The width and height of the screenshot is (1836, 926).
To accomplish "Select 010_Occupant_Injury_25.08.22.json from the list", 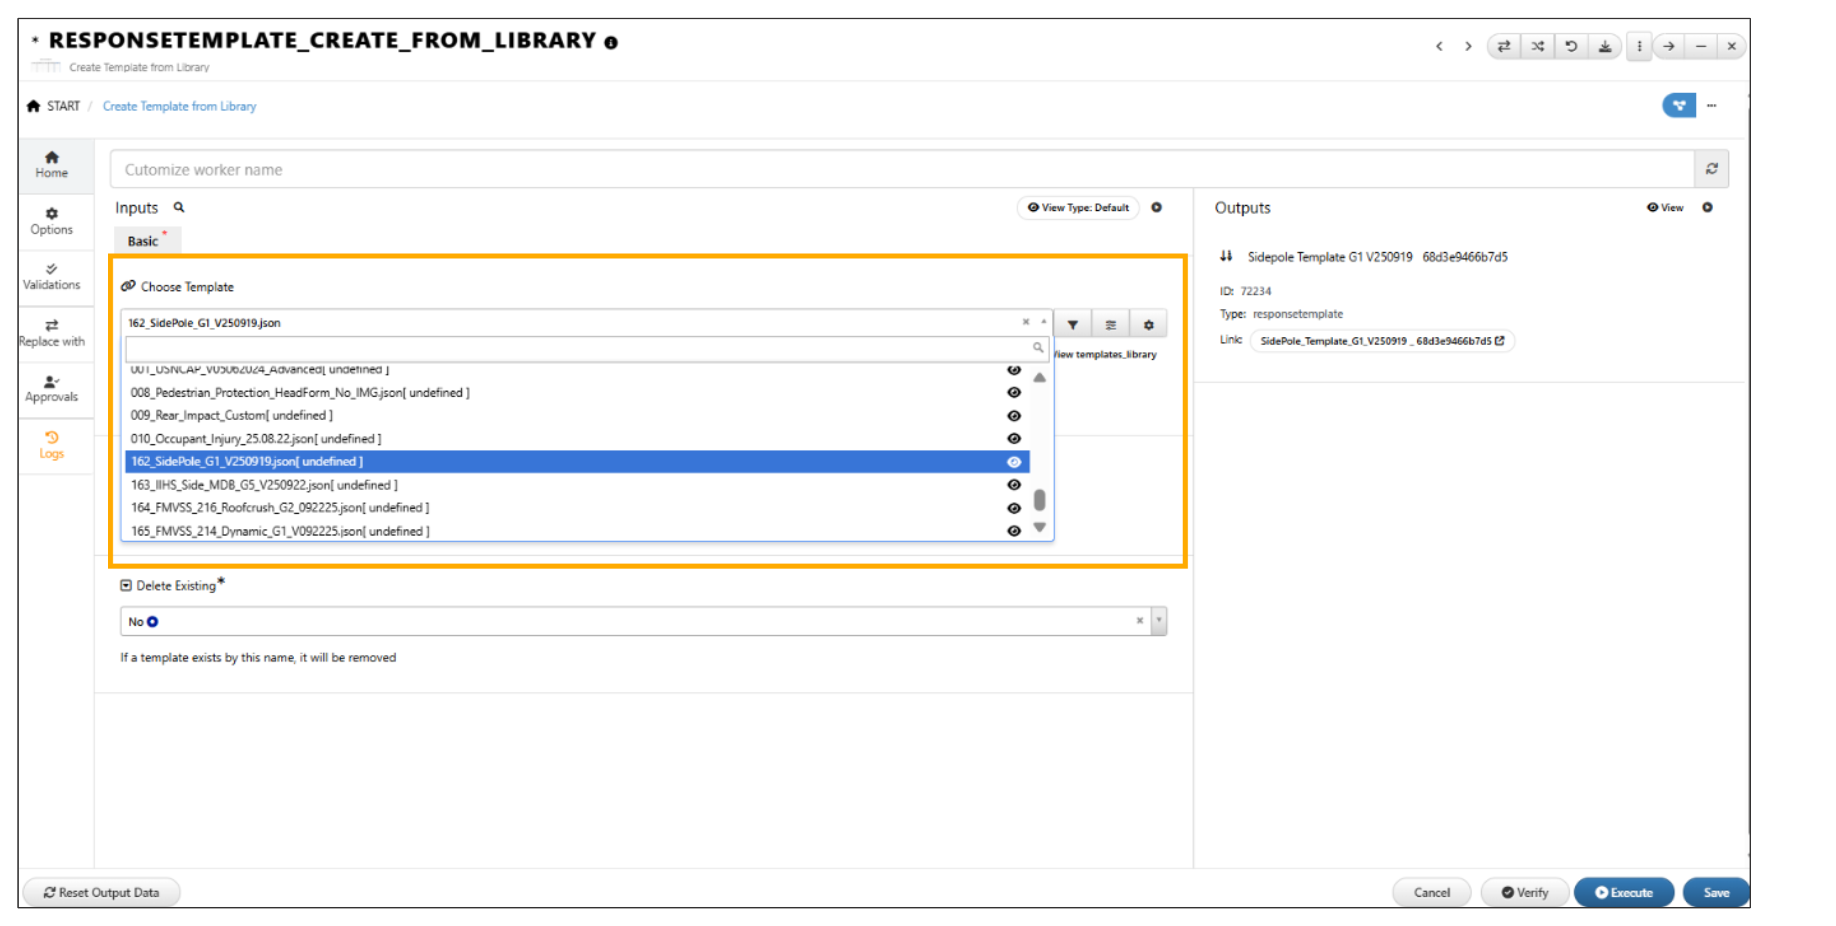I will point(256,439).
